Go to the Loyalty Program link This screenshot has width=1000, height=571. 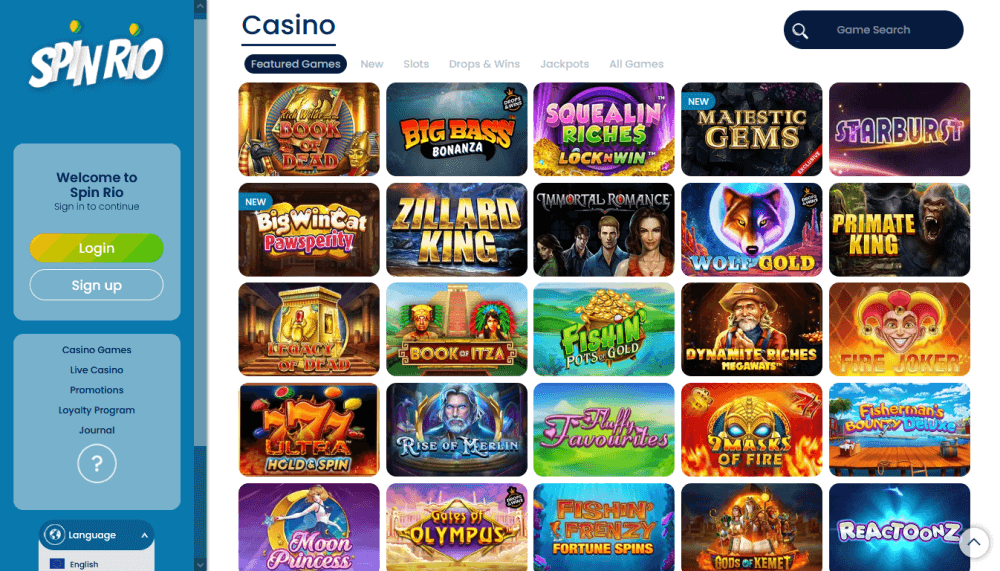click(x=96, y=410)
